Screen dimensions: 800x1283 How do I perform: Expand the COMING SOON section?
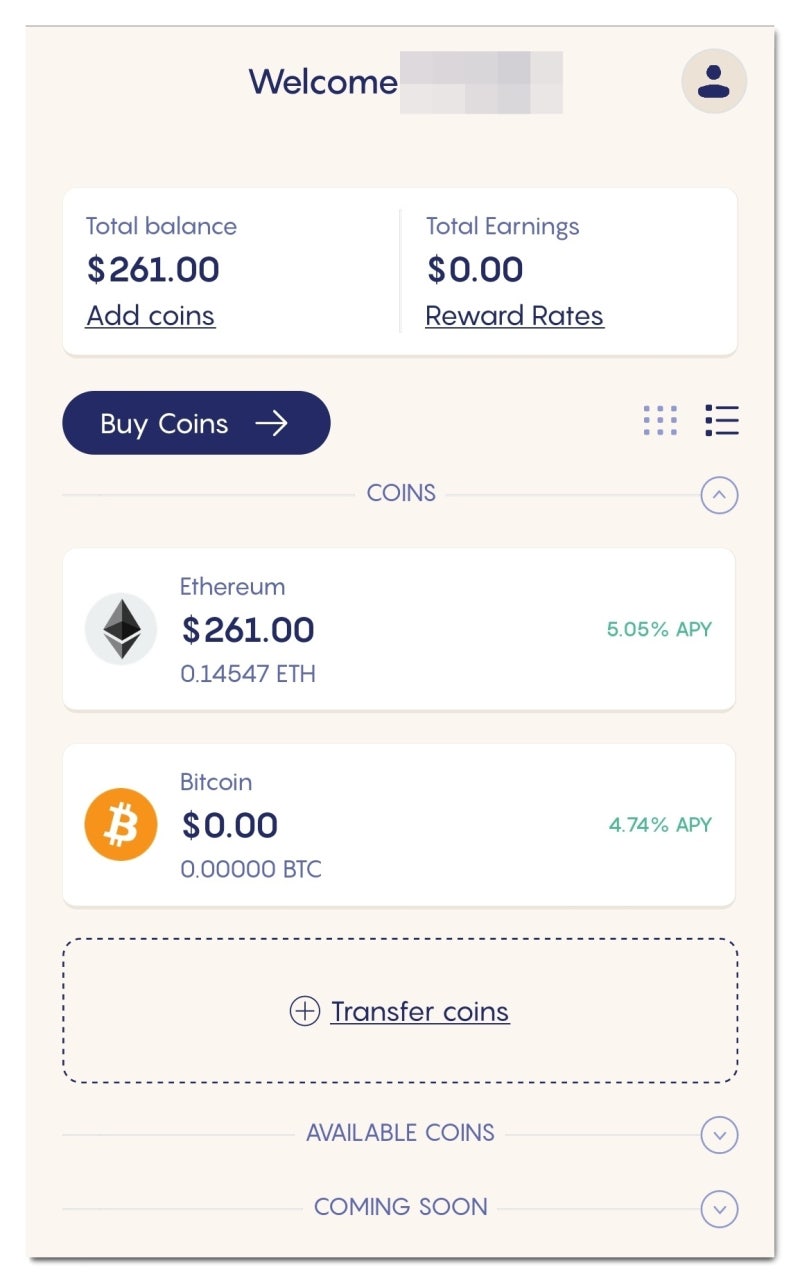tap(719, 1208)
